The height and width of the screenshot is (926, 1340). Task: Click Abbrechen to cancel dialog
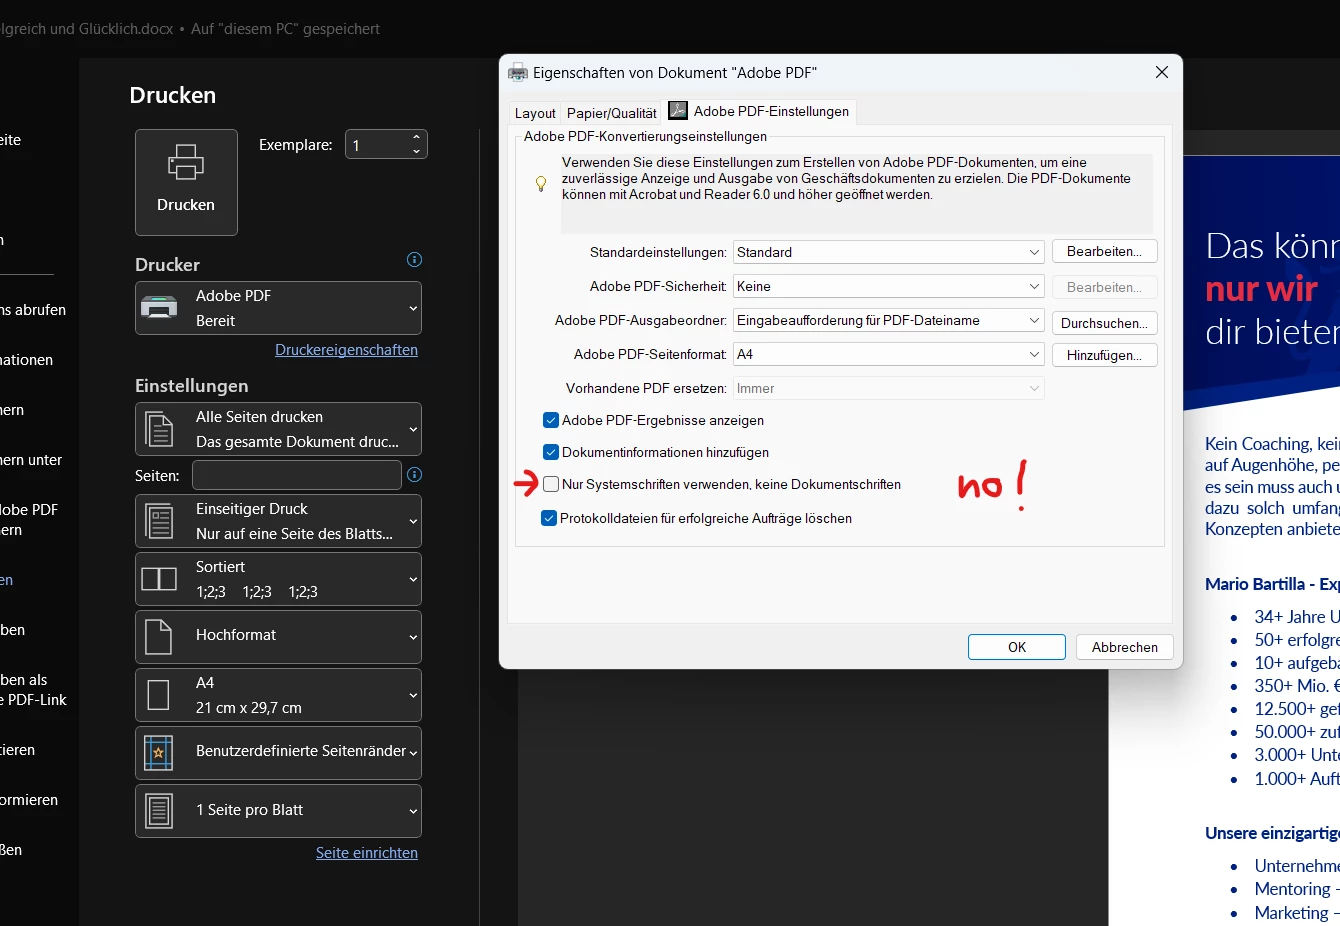pyautogui.click(x=1125, y=647)
